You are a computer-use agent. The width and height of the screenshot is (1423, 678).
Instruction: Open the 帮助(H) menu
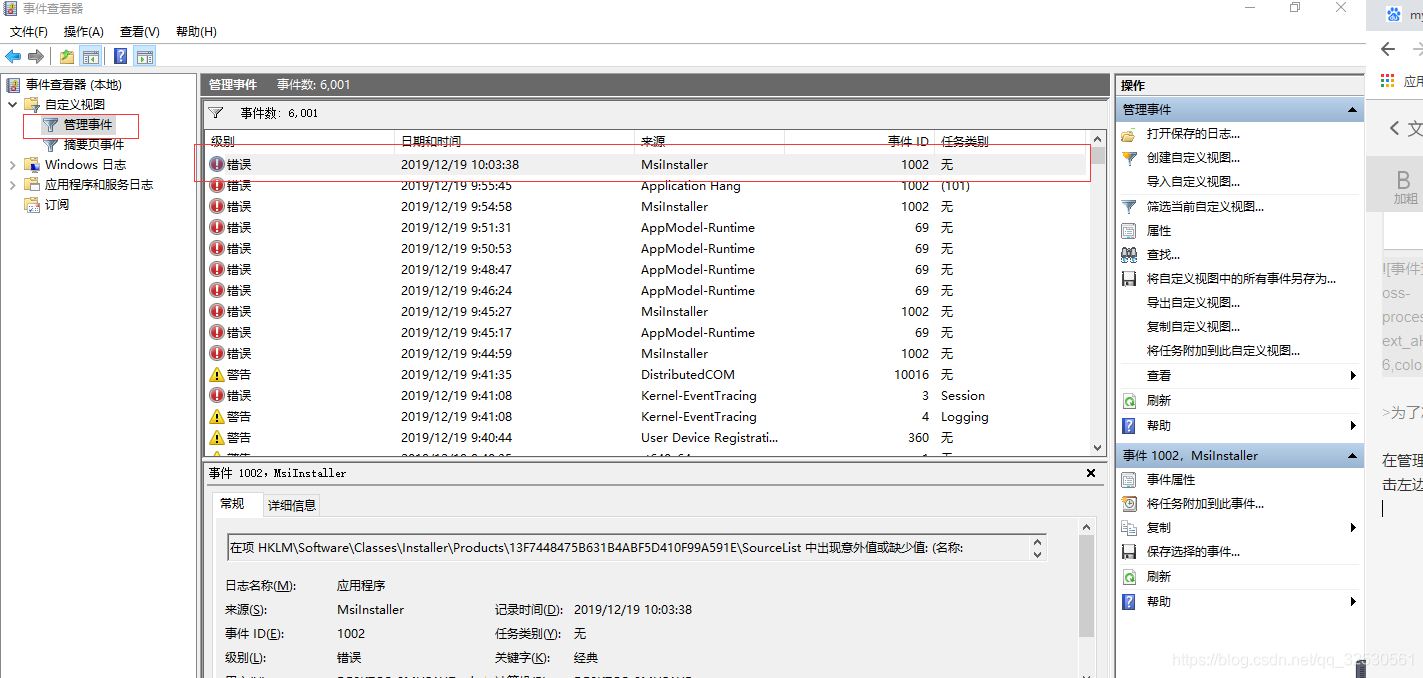[196, 32]
